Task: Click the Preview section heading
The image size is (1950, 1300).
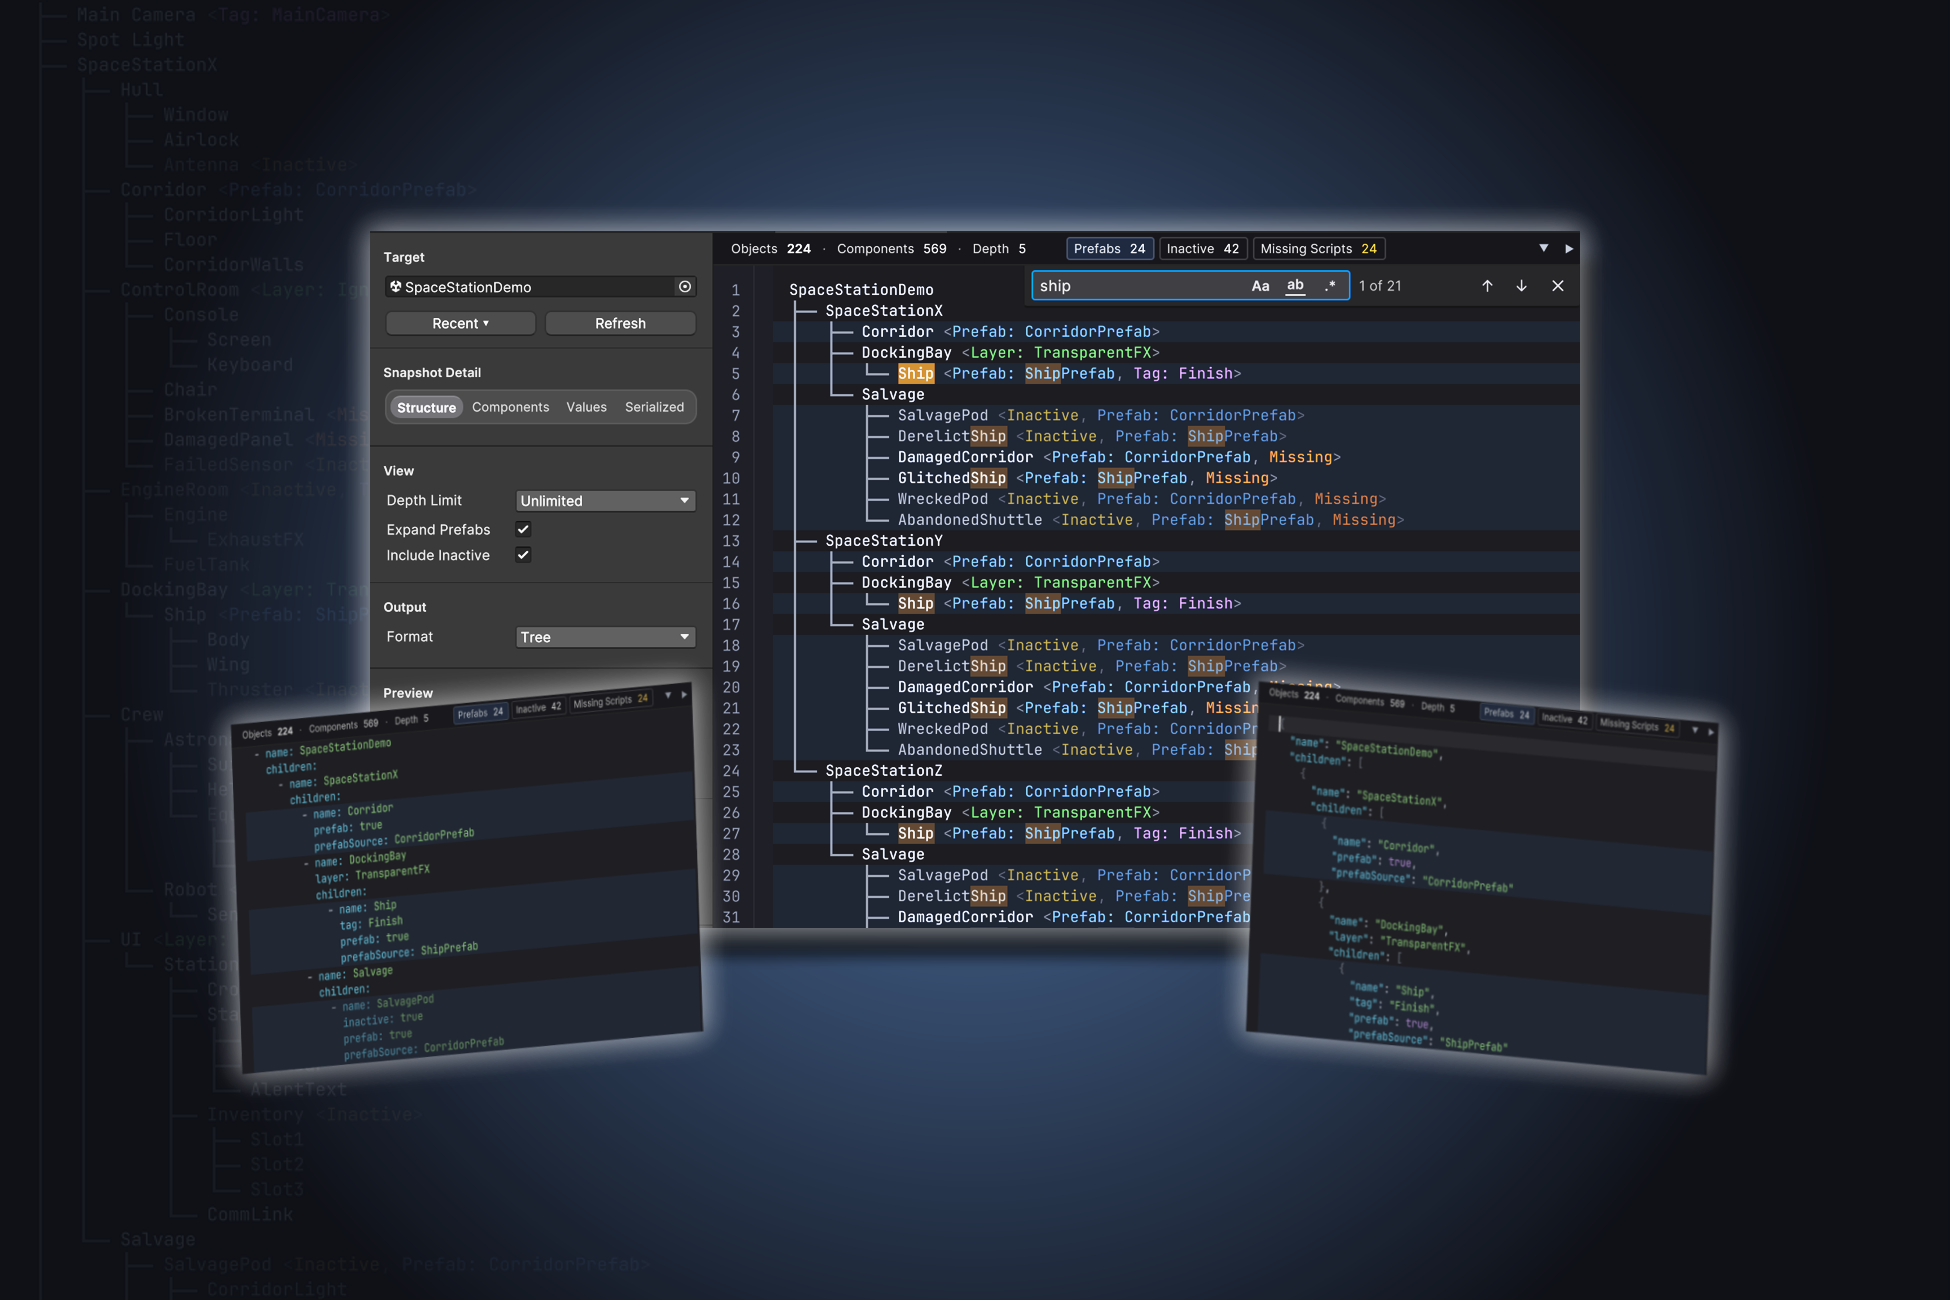Action: point(408,693)
